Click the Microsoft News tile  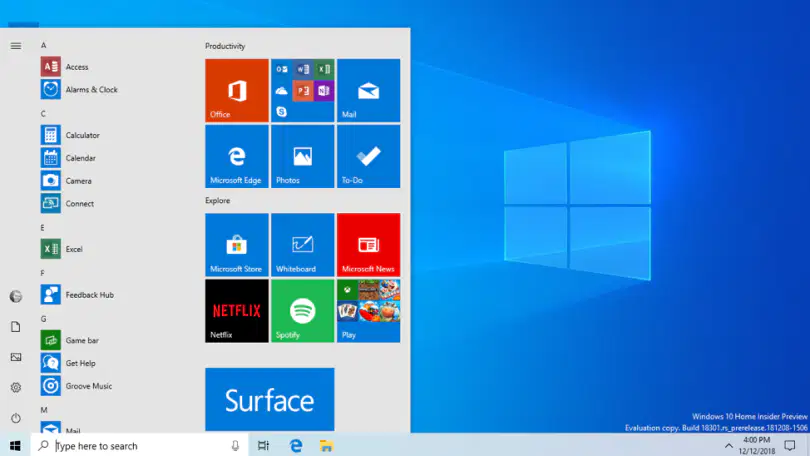tap(368, 245)
